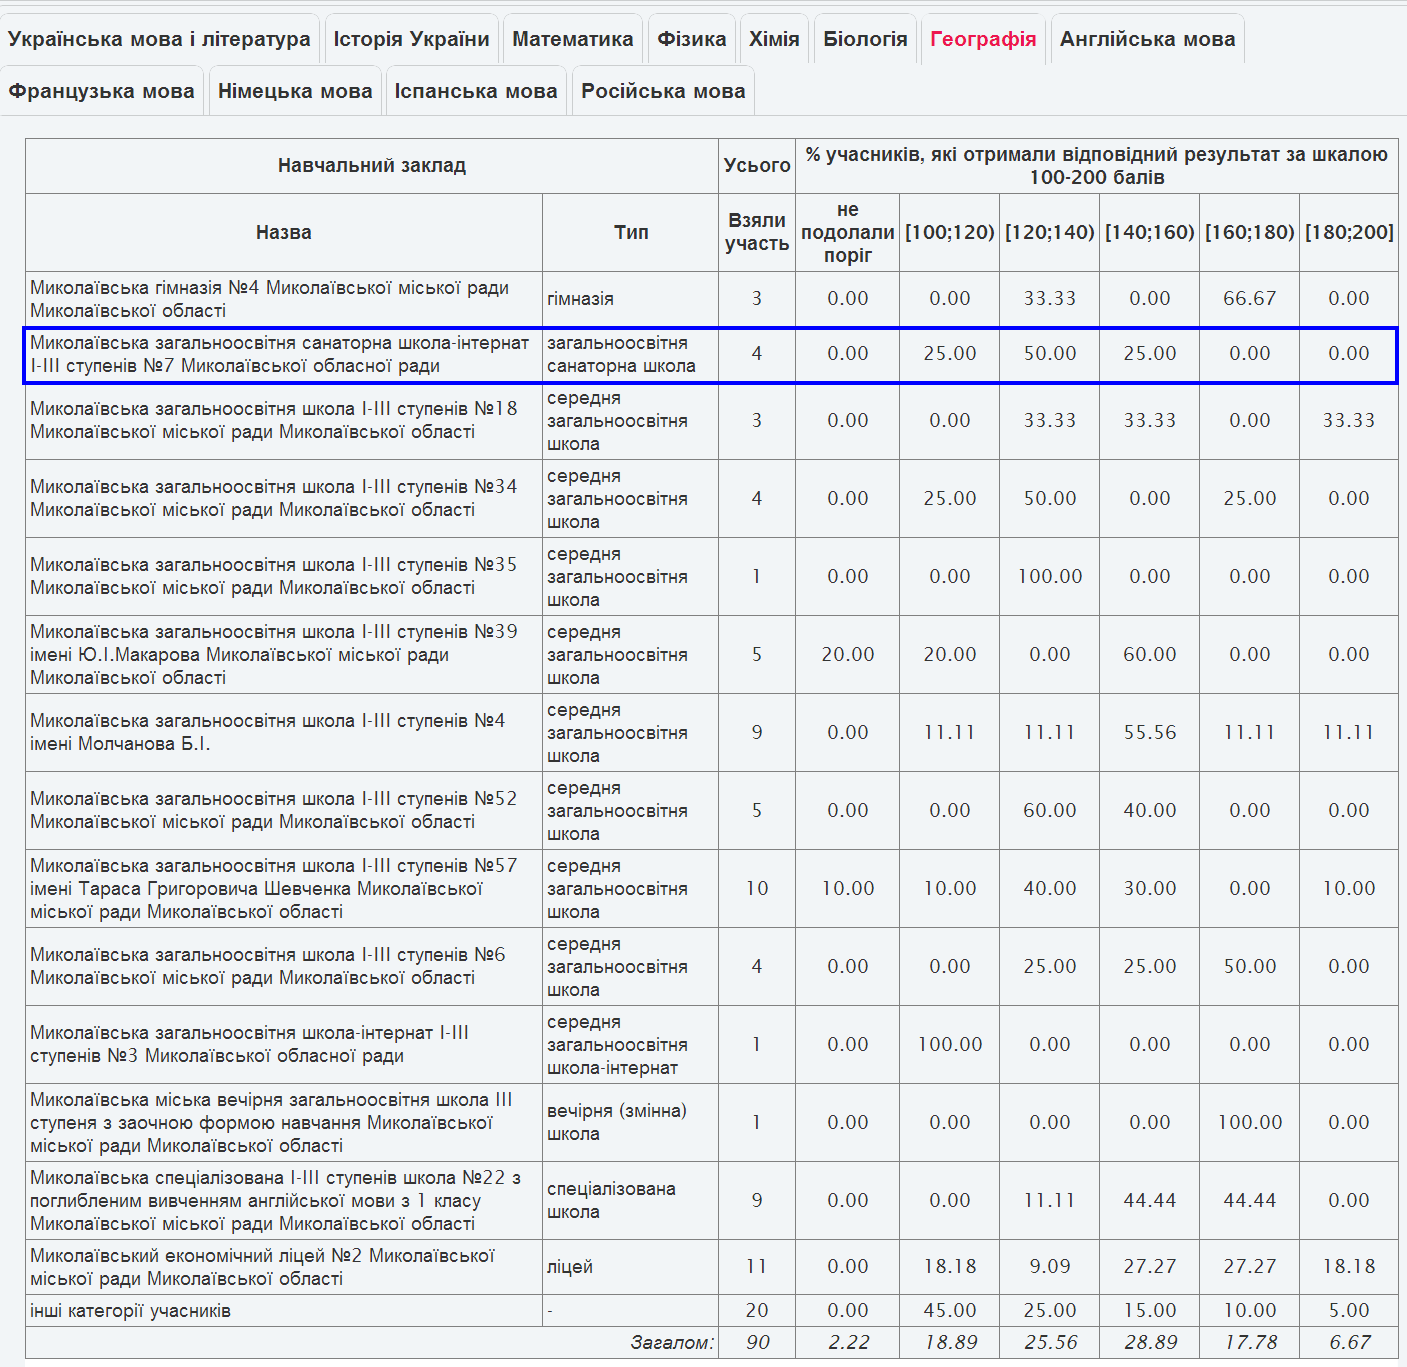
Task: Click the [180;200] column header
Action: tap(1349, 232)
